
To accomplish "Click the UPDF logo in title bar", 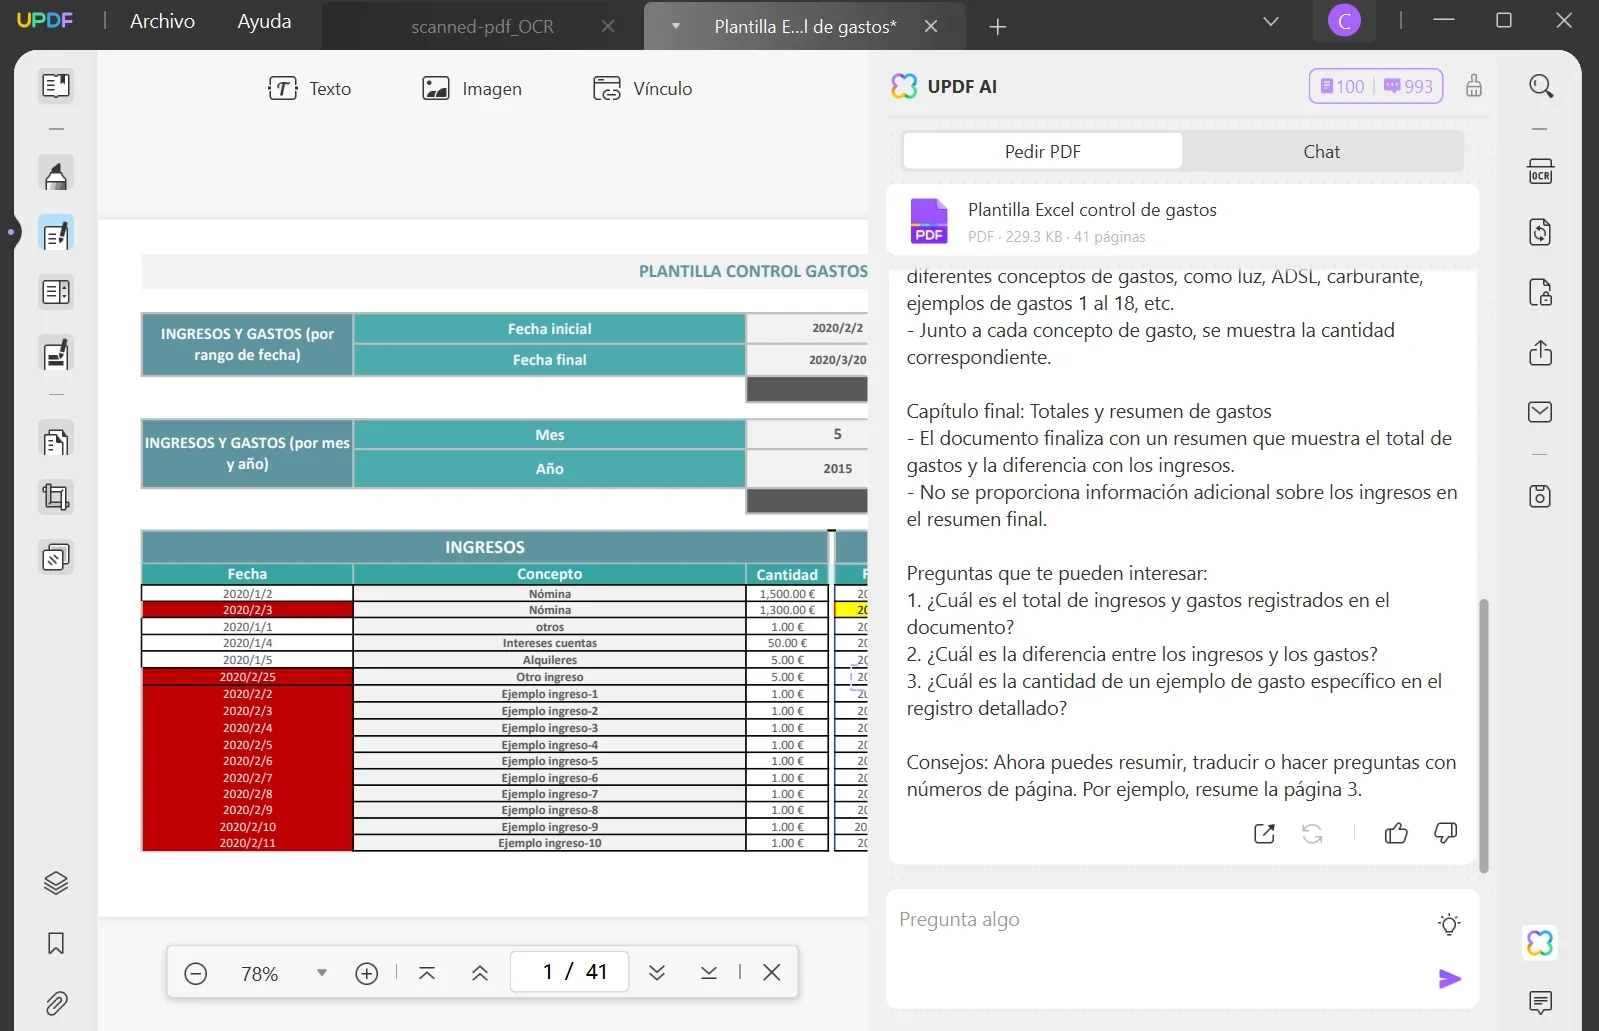I will pos(45,20).
